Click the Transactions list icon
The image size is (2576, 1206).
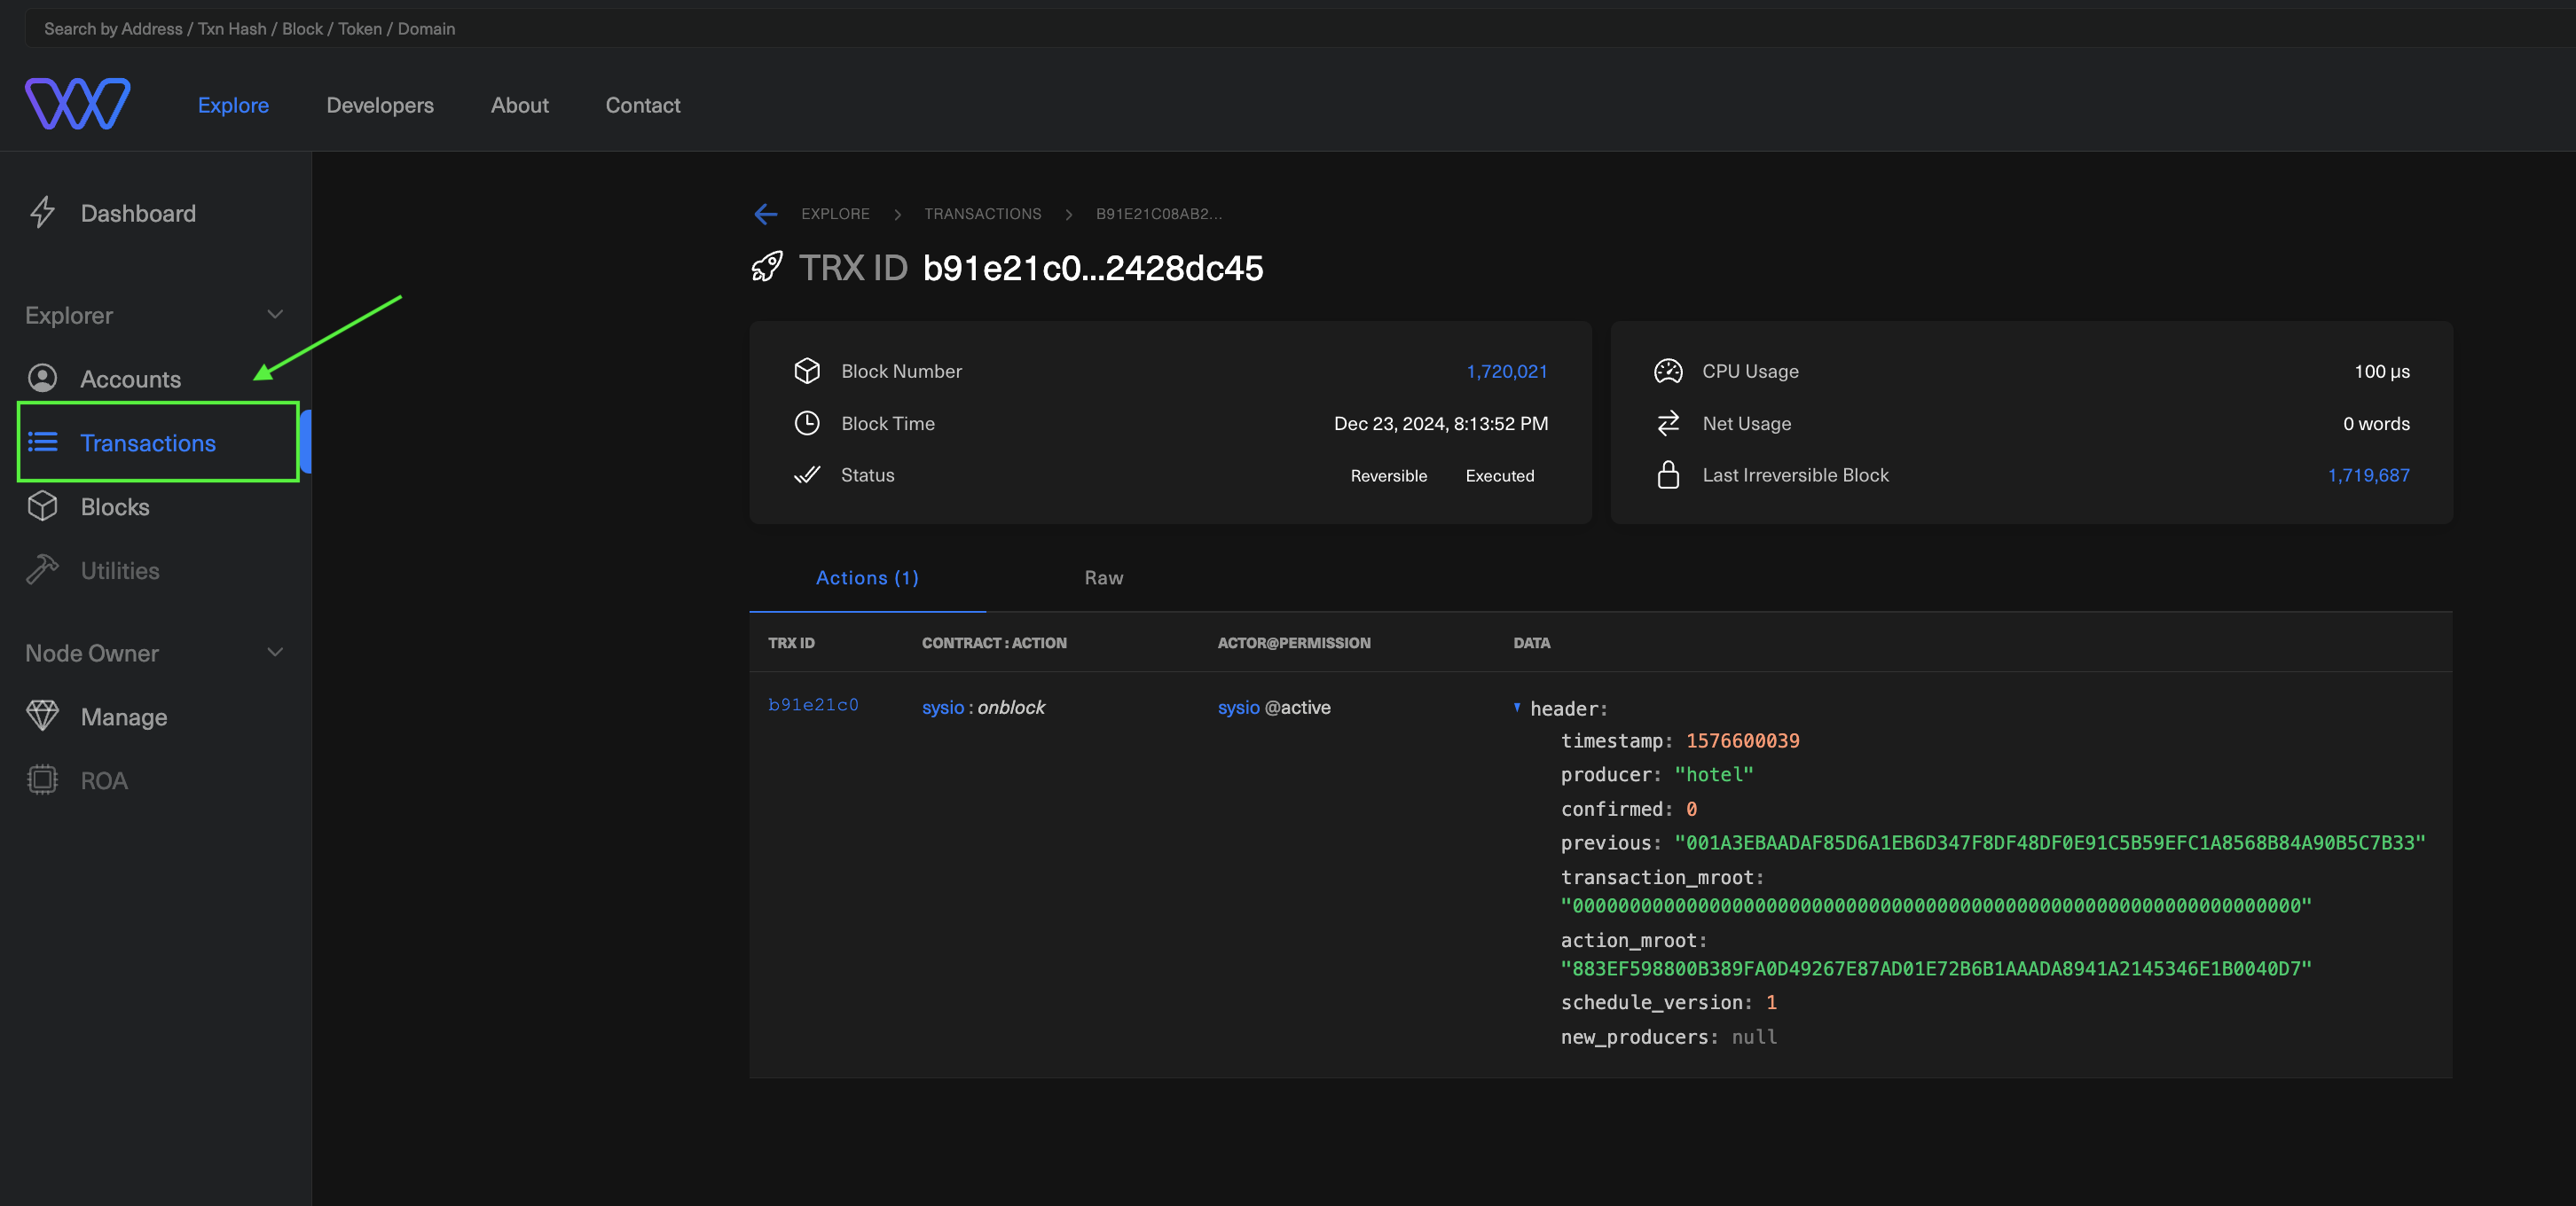(x=42, y=441)
